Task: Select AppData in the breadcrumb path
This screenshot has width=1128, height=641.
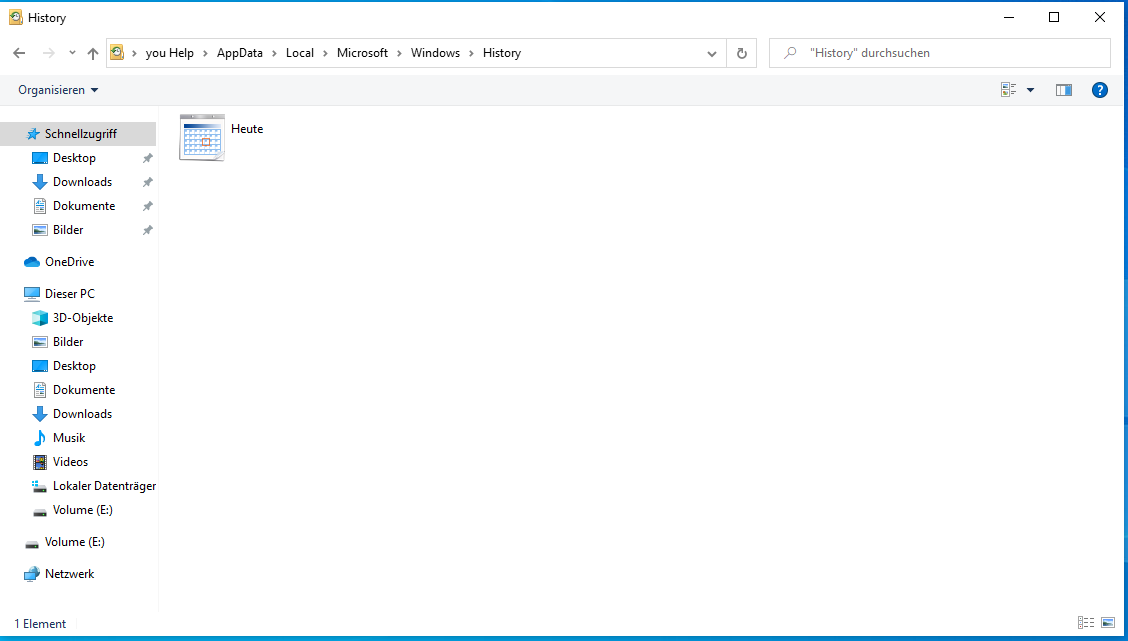Action: [x=240, y=53]
